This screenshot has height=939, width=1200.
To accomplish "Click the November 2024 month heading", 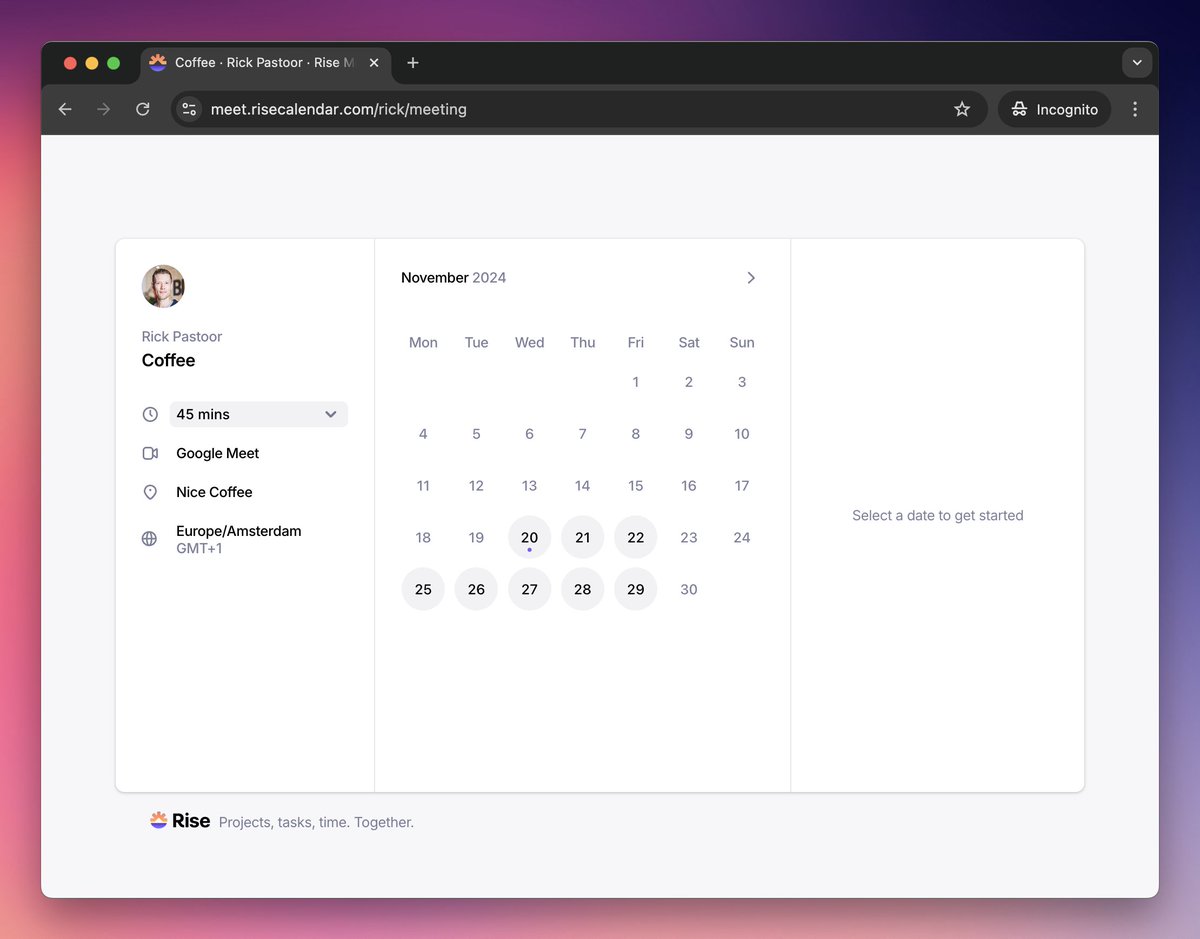I will point(453,278).
